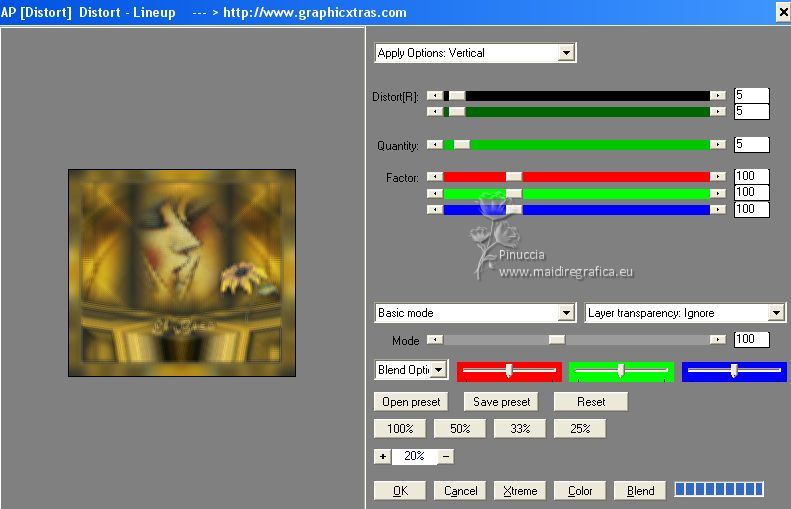This screenshot has height=509, width=791.
Task: Set preview zoom to 100%
Action: click(x=400, y=429)
